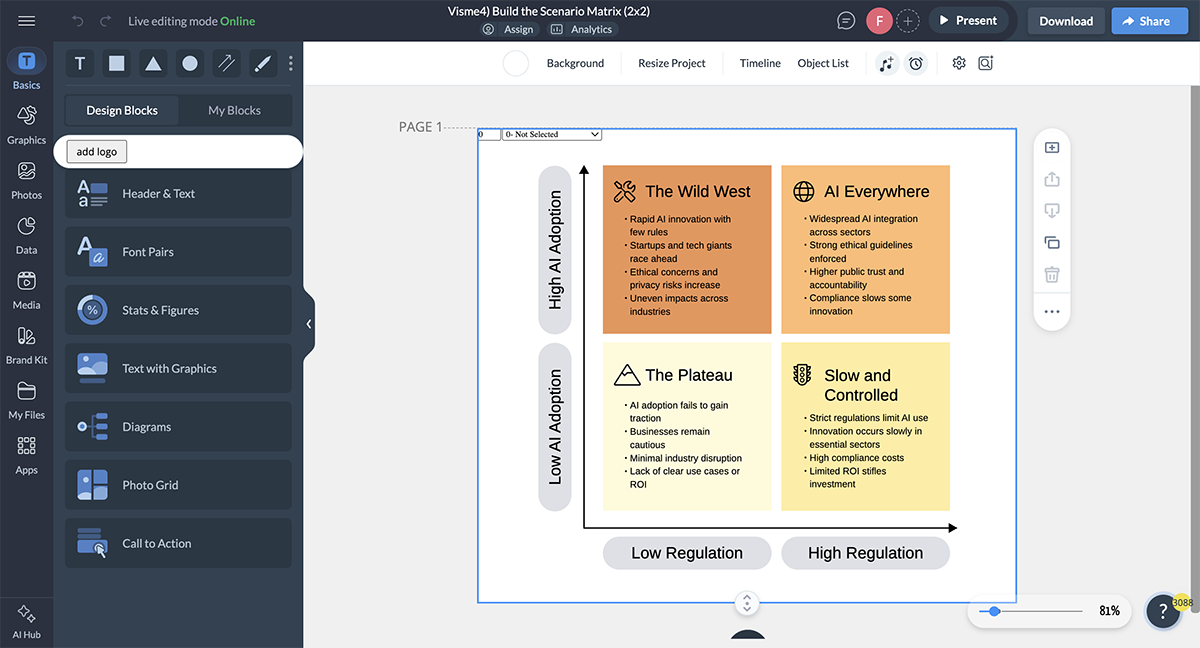Open the Graphics sidebar panel
The width and height of the screenshot is (1200, 648).
tap(27, 124)
